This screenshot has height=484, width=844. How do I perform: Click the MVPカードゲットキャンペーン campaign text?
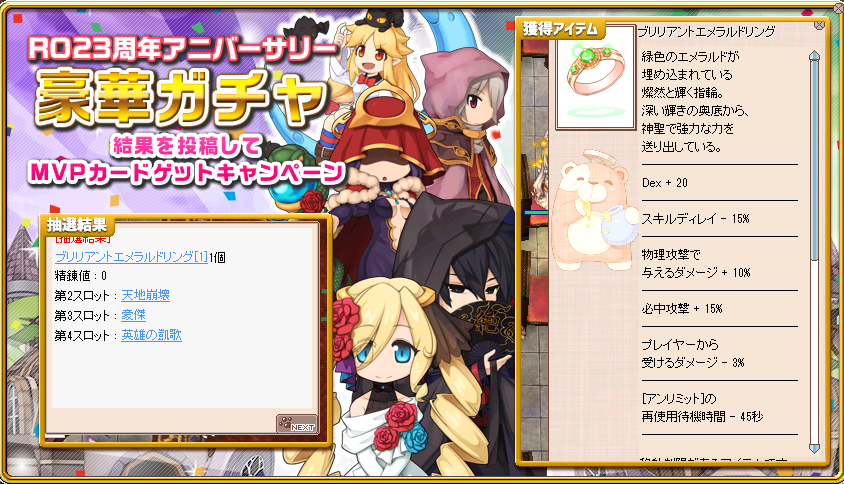pos(186,172)
